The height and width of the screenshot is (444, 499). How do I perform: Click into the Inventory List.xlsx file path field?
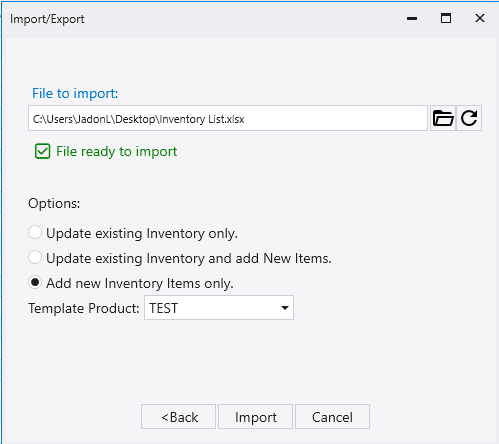coord(228,118)
